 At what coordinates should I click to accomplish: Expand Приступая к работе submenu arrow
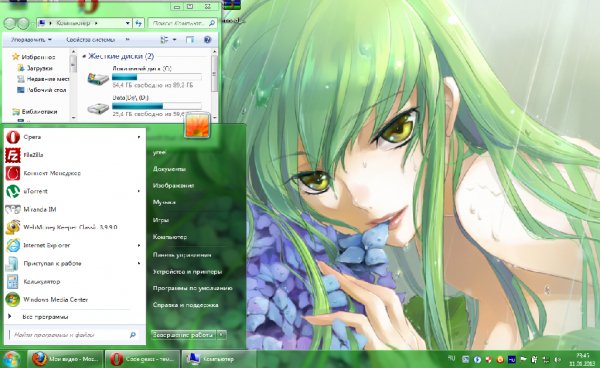pos(139,264)
